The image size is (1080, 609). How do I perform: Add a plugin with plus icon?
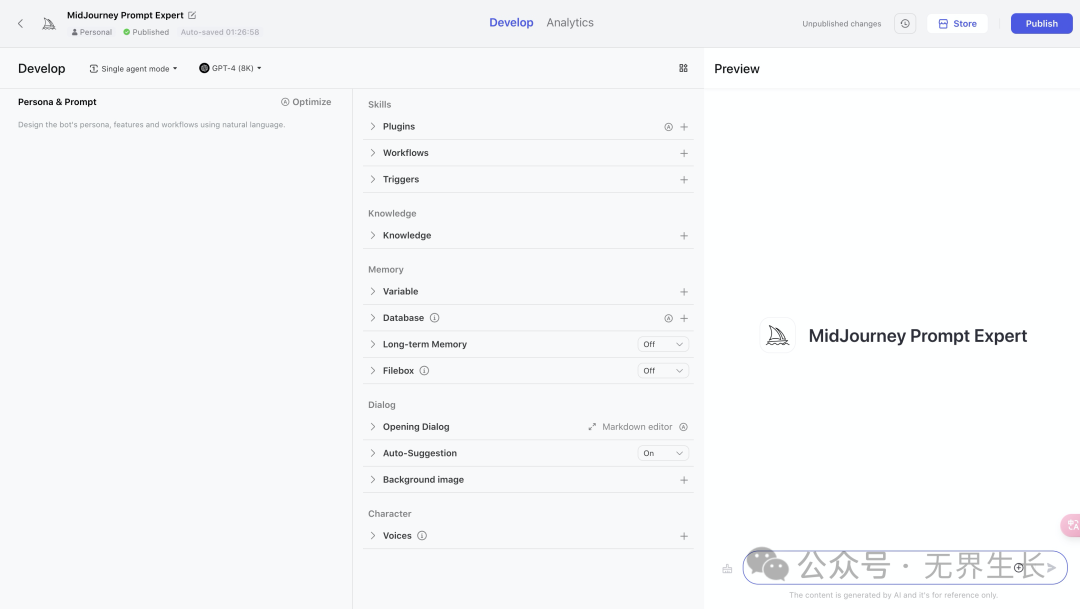(x=684, y=127)
